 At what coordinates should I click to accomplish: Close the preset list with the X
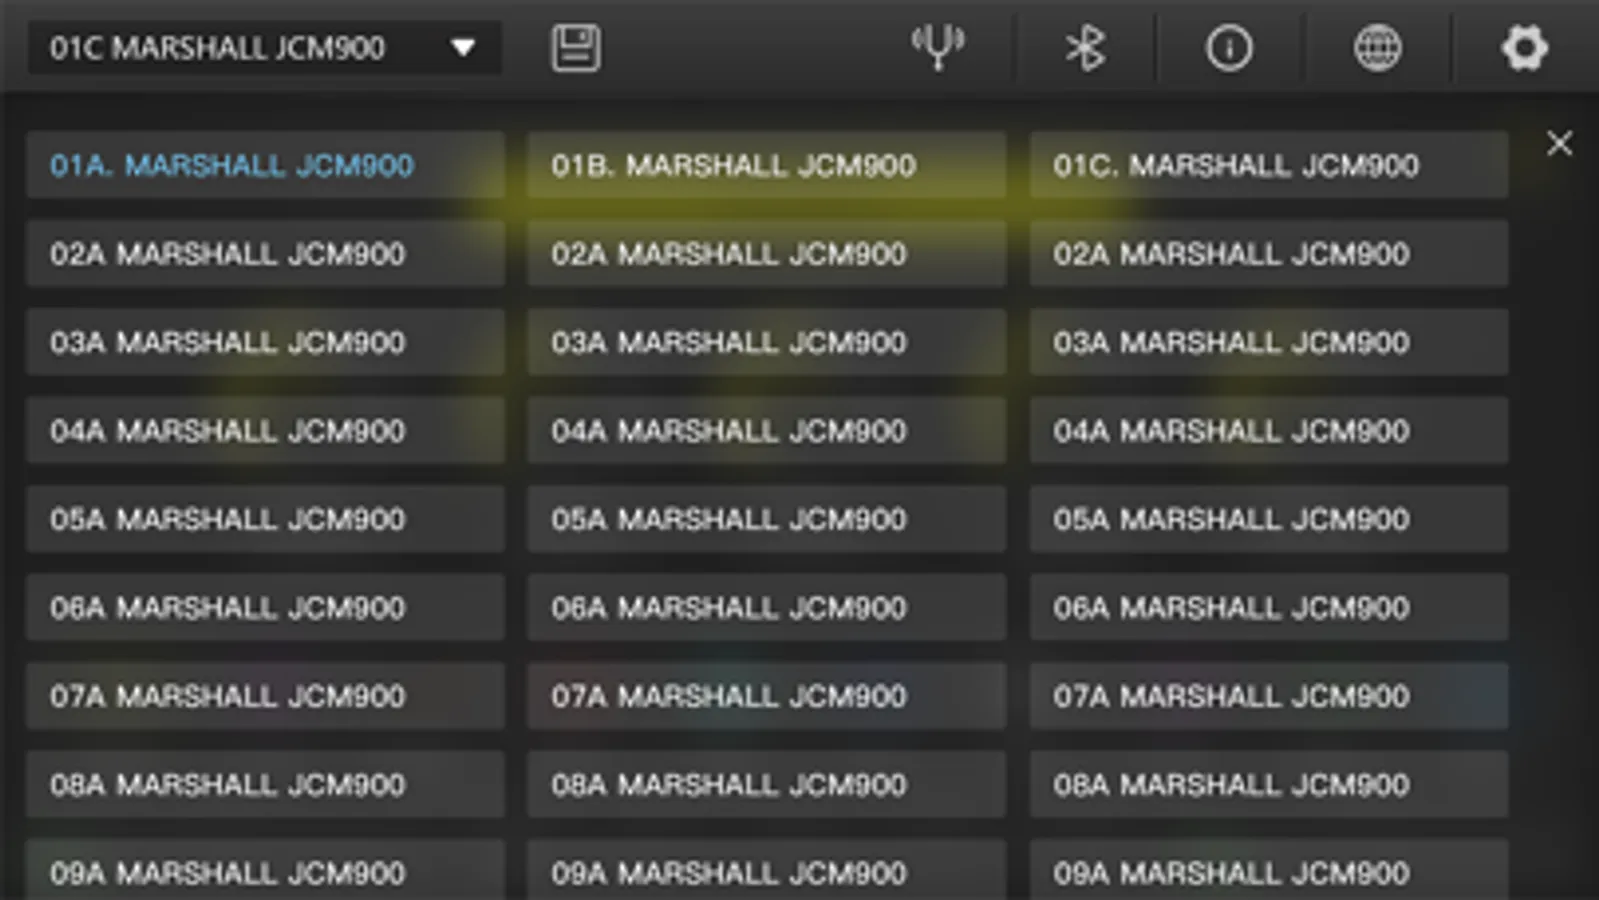[x=1559, y=143]
